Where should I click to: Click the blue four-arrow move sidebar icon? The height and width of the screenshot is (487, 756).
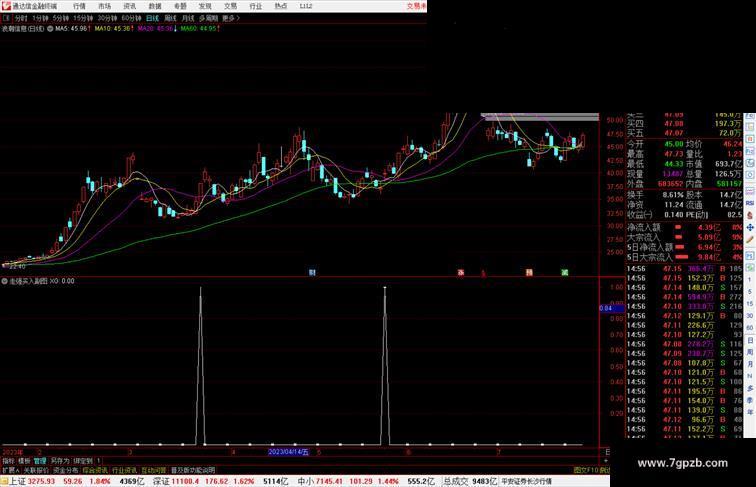click(750, 228)
